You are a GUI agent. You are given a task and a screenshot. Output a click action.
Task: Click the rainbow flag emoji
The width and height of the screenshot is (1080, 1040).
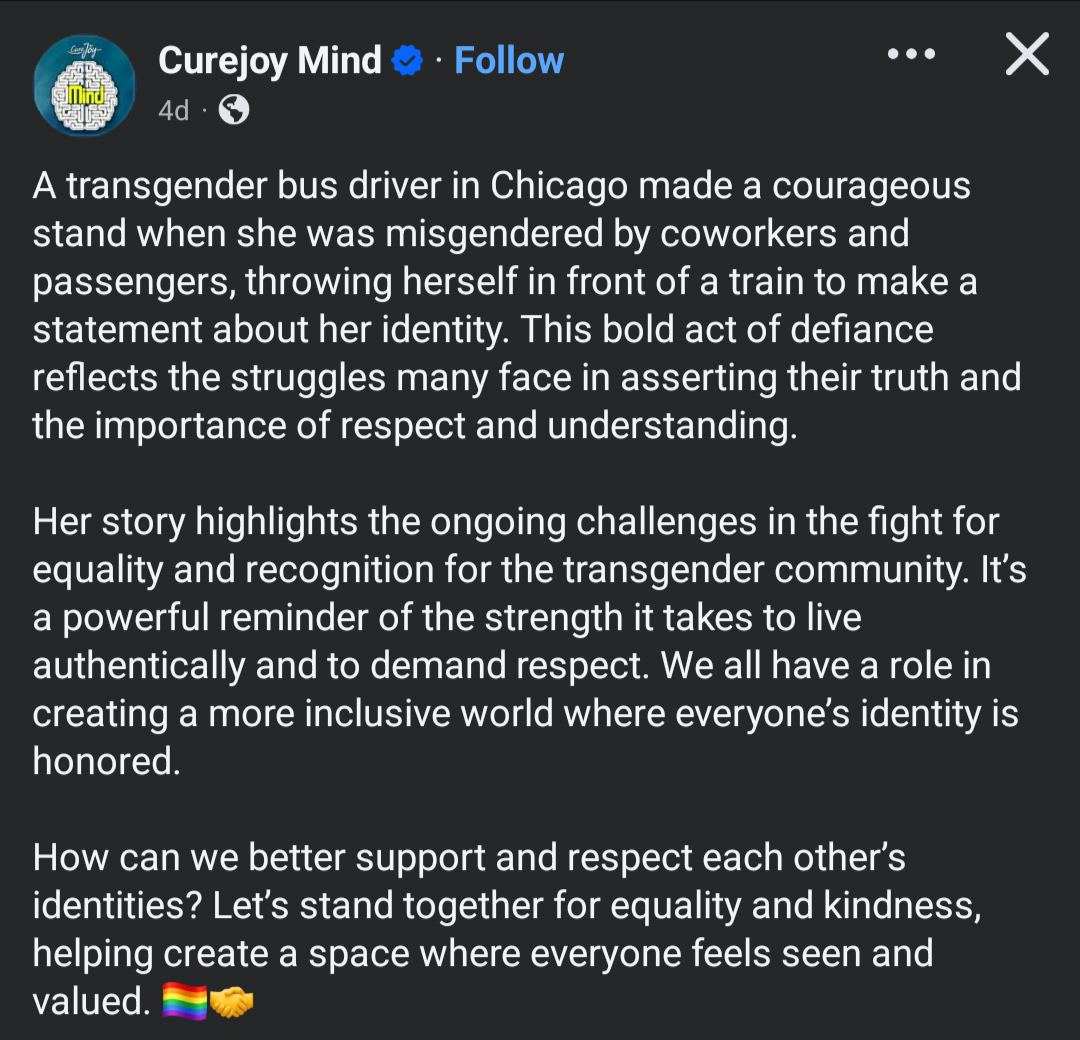pyautogui.click(x=184, y=1002)
